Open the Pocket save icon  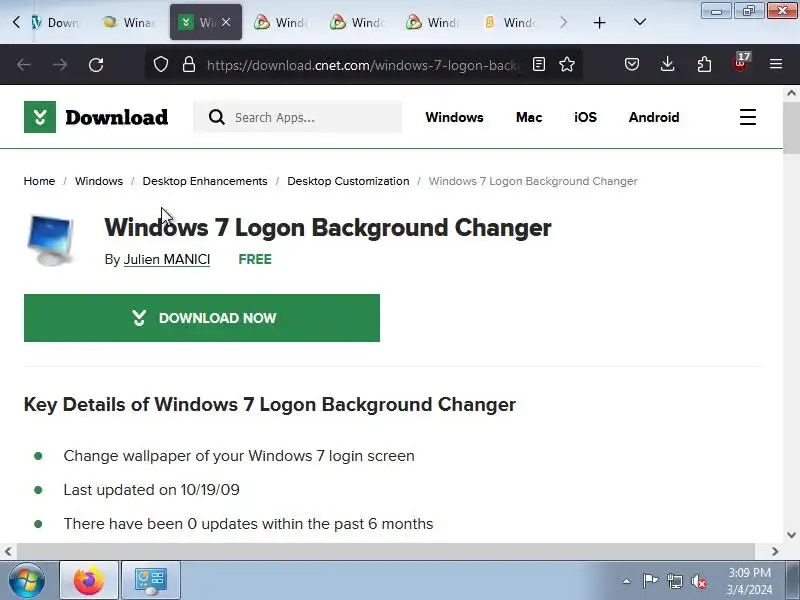pyautogui.click(x=632, y=64)
